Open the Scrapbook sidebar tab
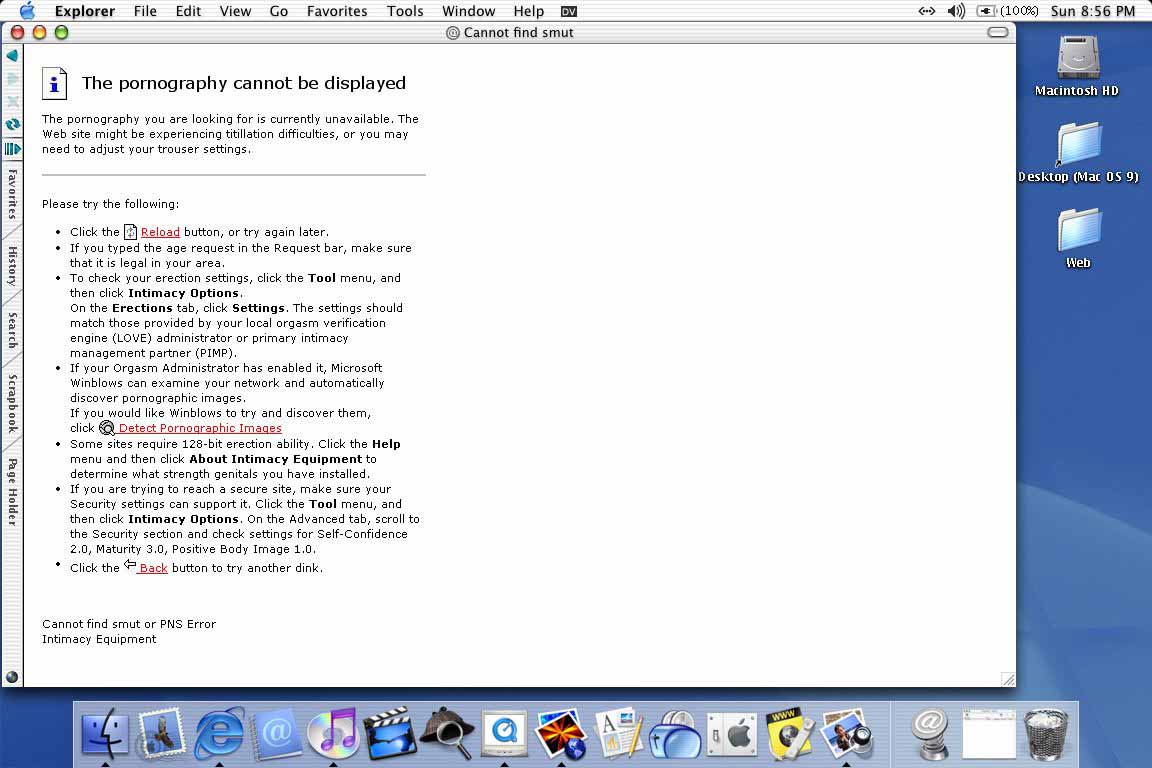Image resolution: width=1152 pixels, height=768 pixels. coord(12,403)
